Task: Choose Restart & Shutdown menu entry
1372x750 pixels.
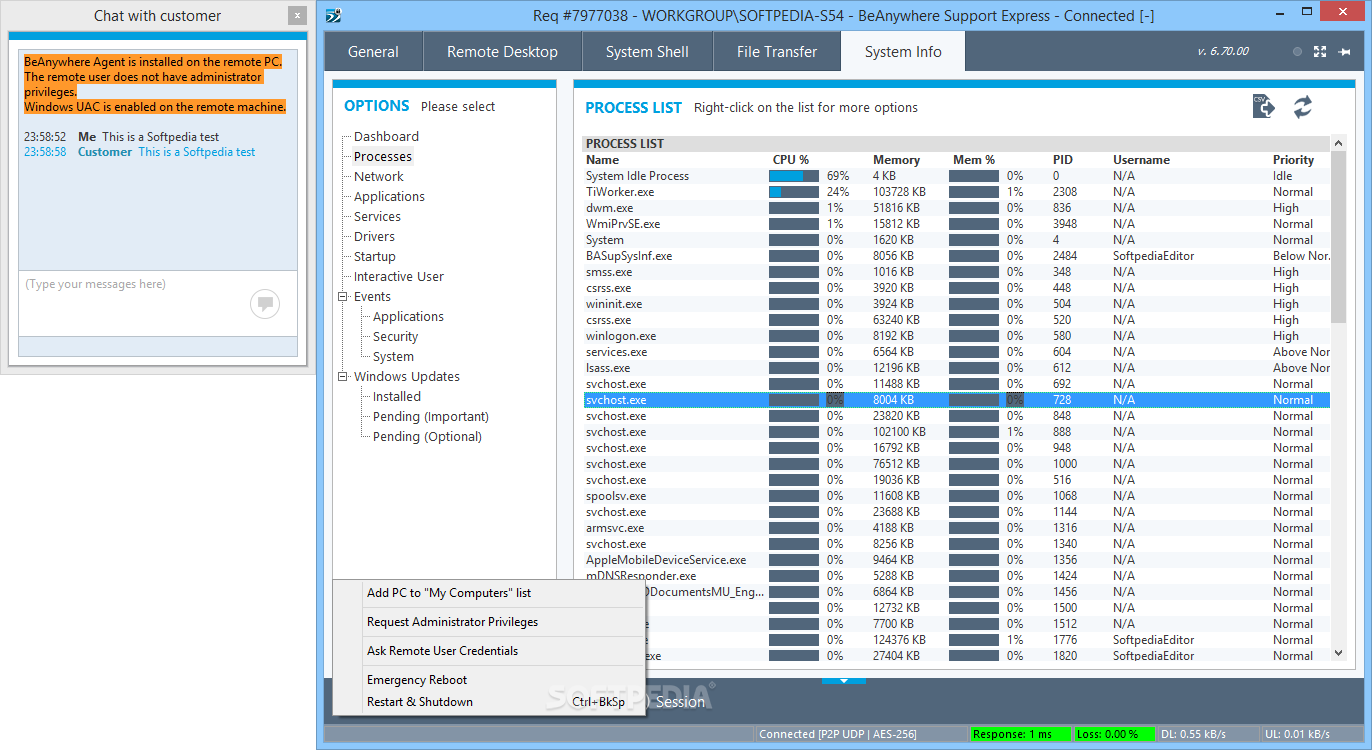Action: coord(488,702)
